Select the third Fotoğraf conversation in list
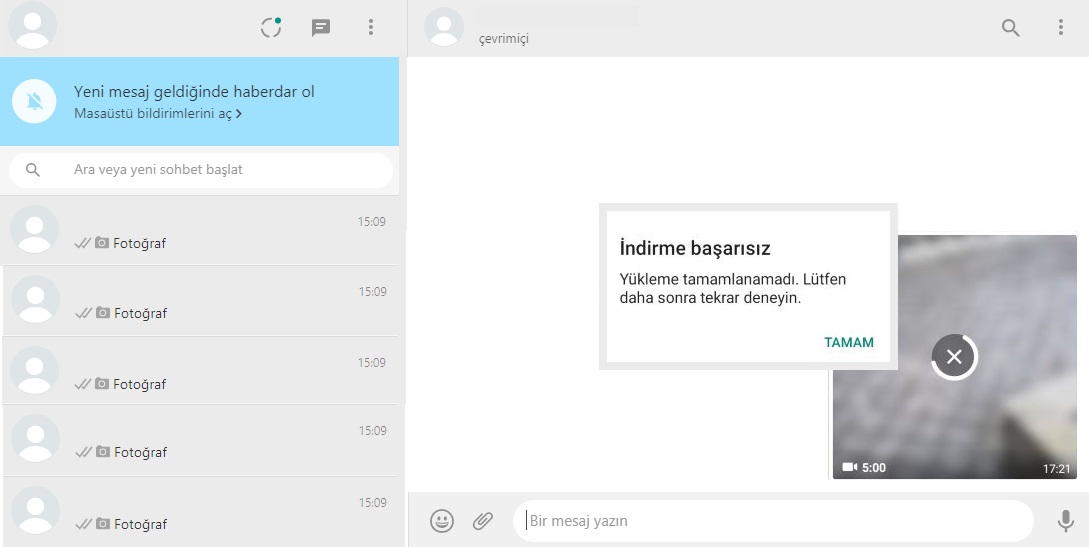Image resolution: width=1089 pixels, height=547 pixels. click(200, 371)
